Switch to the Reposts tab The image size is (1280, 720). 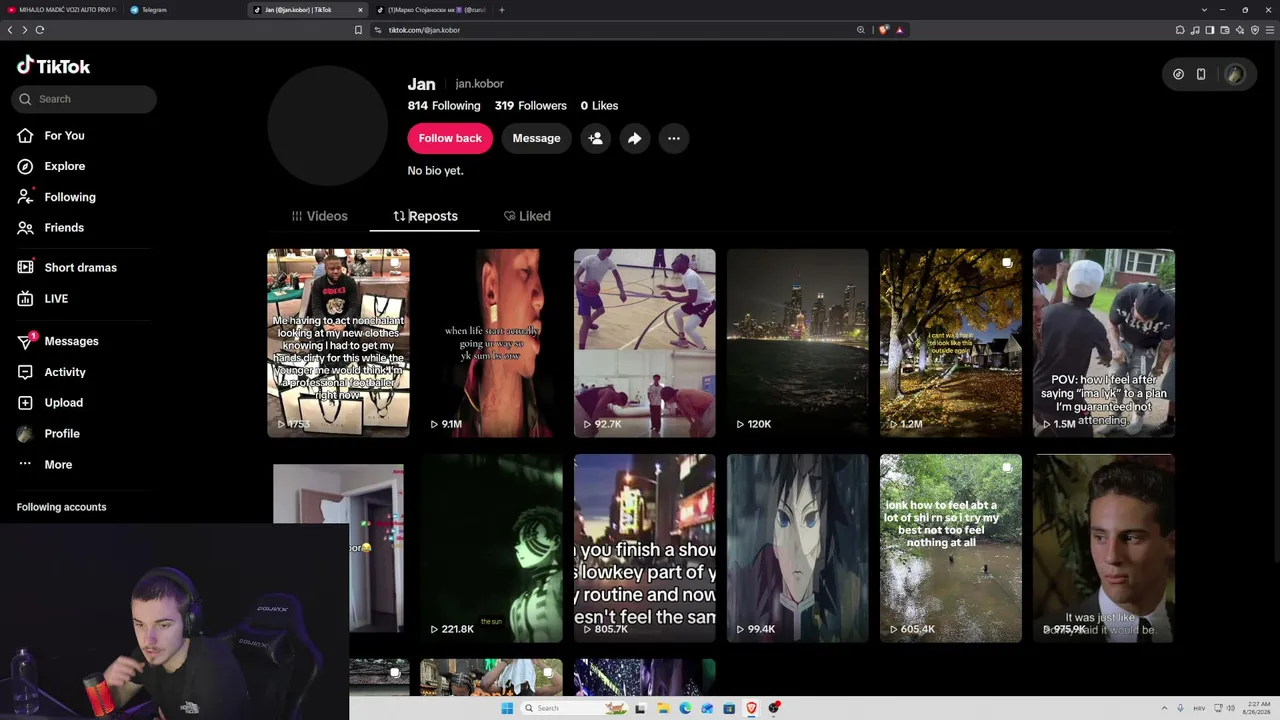425,216
